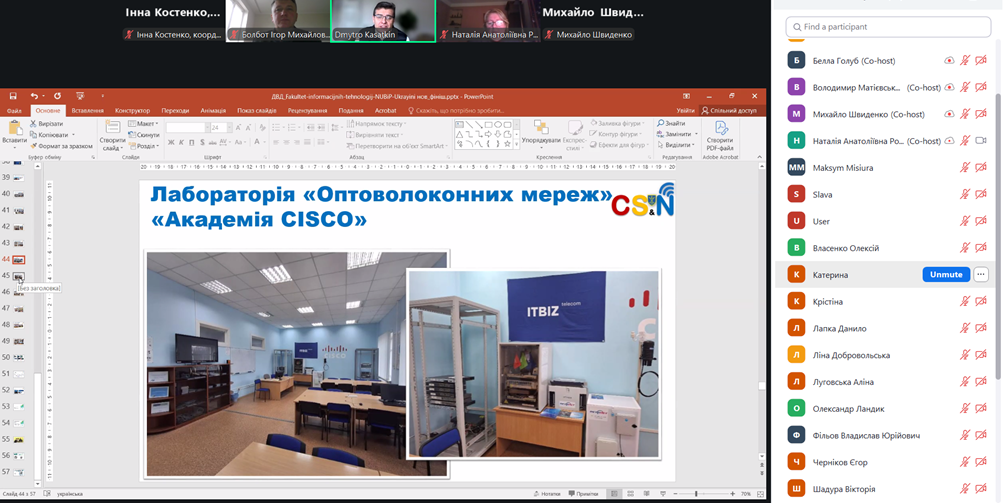Viewport: 1004px width, 503px height.
Task: Switch to the Вставлення ribbon tab
Action: coord(88,111)
